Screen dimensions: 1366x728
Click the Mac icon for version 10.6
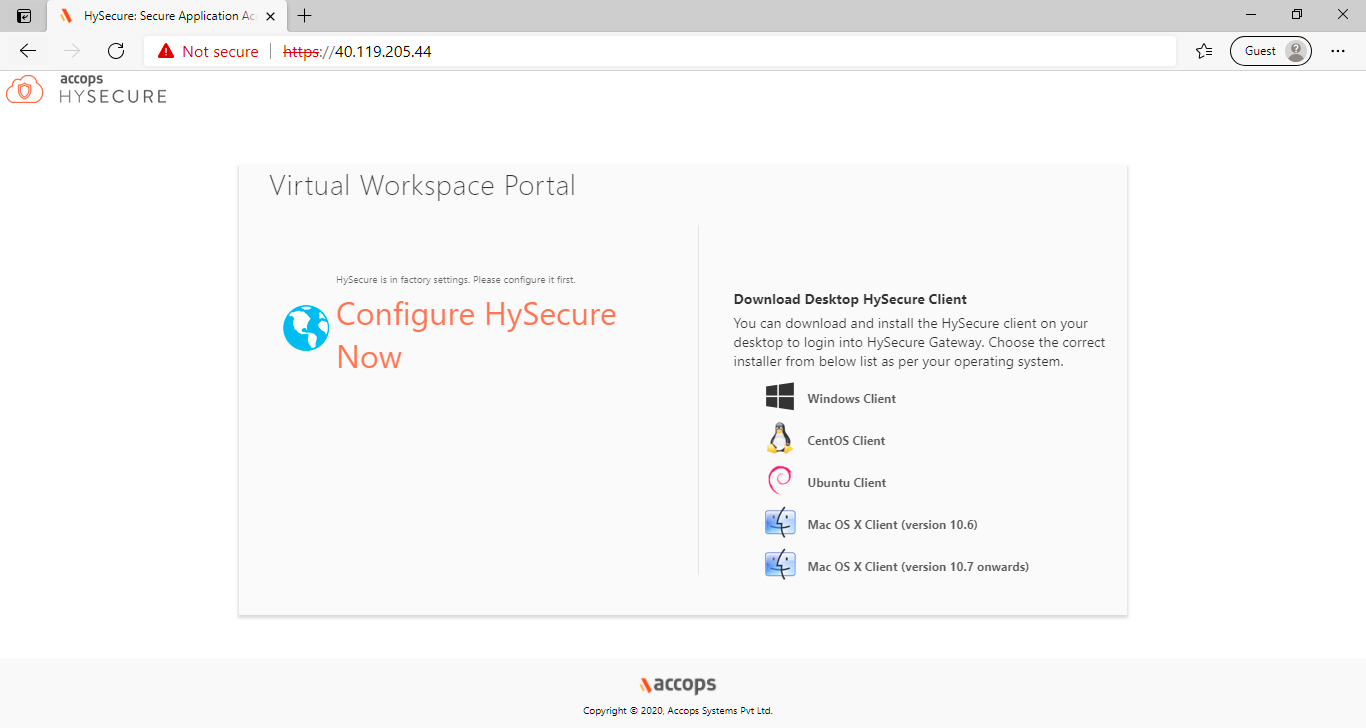780,523
